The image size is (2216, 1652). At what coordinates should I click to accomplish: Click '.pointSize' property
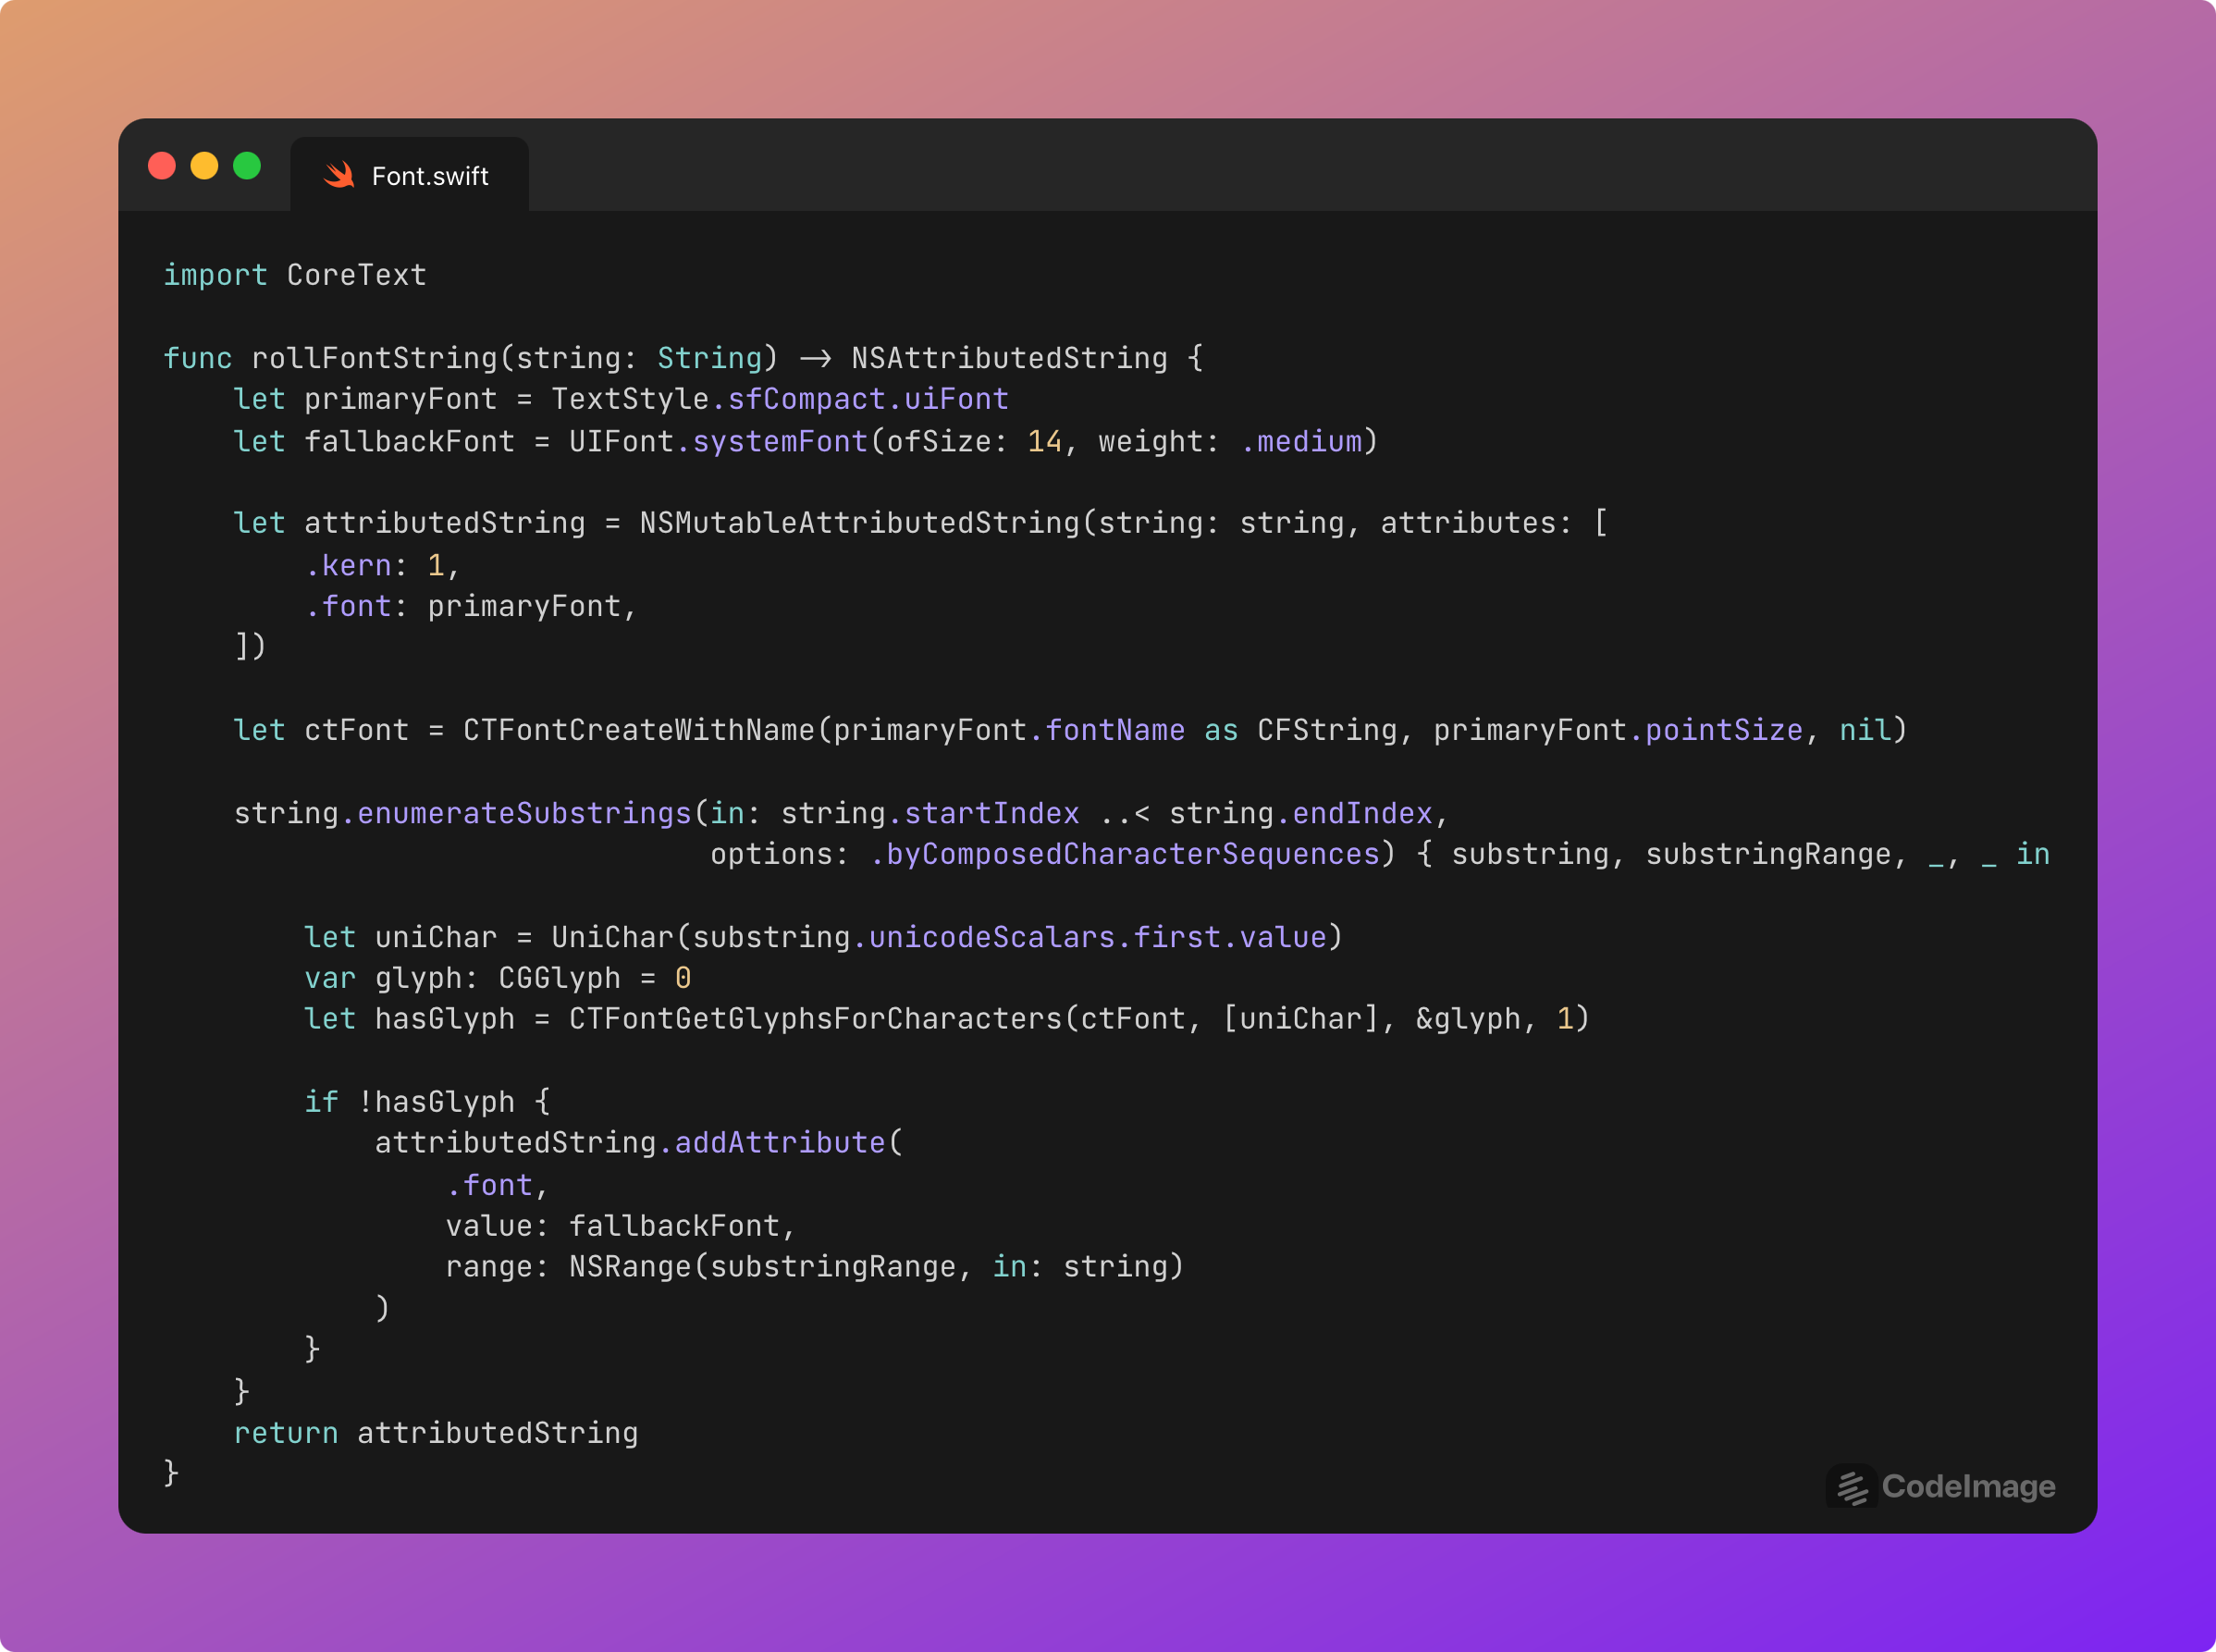click(x=1716, y=730)
